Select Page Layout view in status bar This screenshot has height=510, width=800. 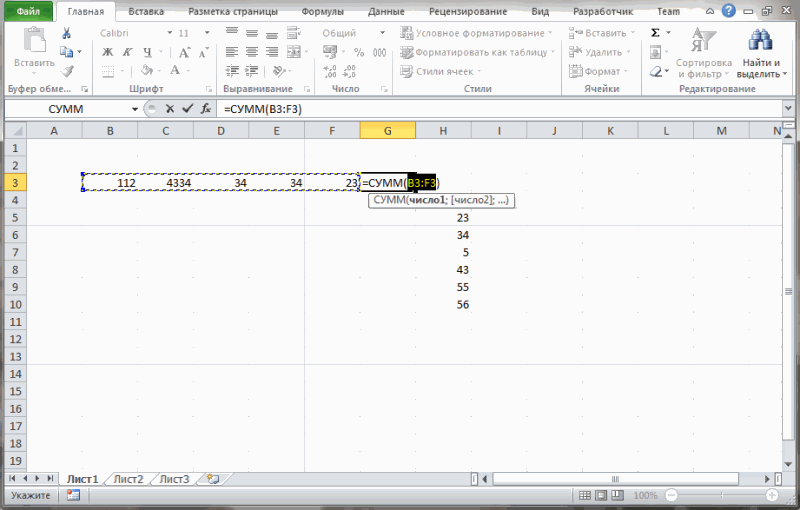pos(601,495)
